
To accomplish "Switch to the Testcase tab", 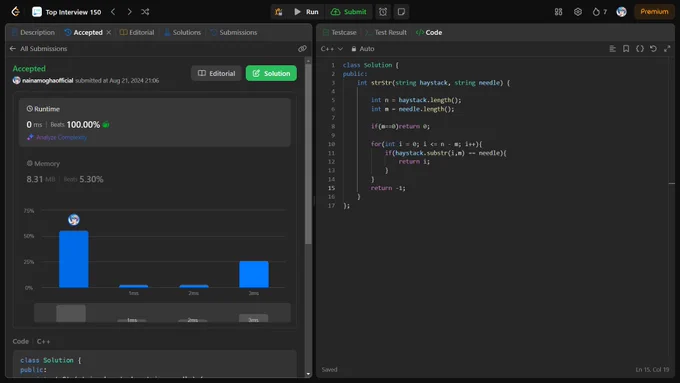I will [340, 33].
